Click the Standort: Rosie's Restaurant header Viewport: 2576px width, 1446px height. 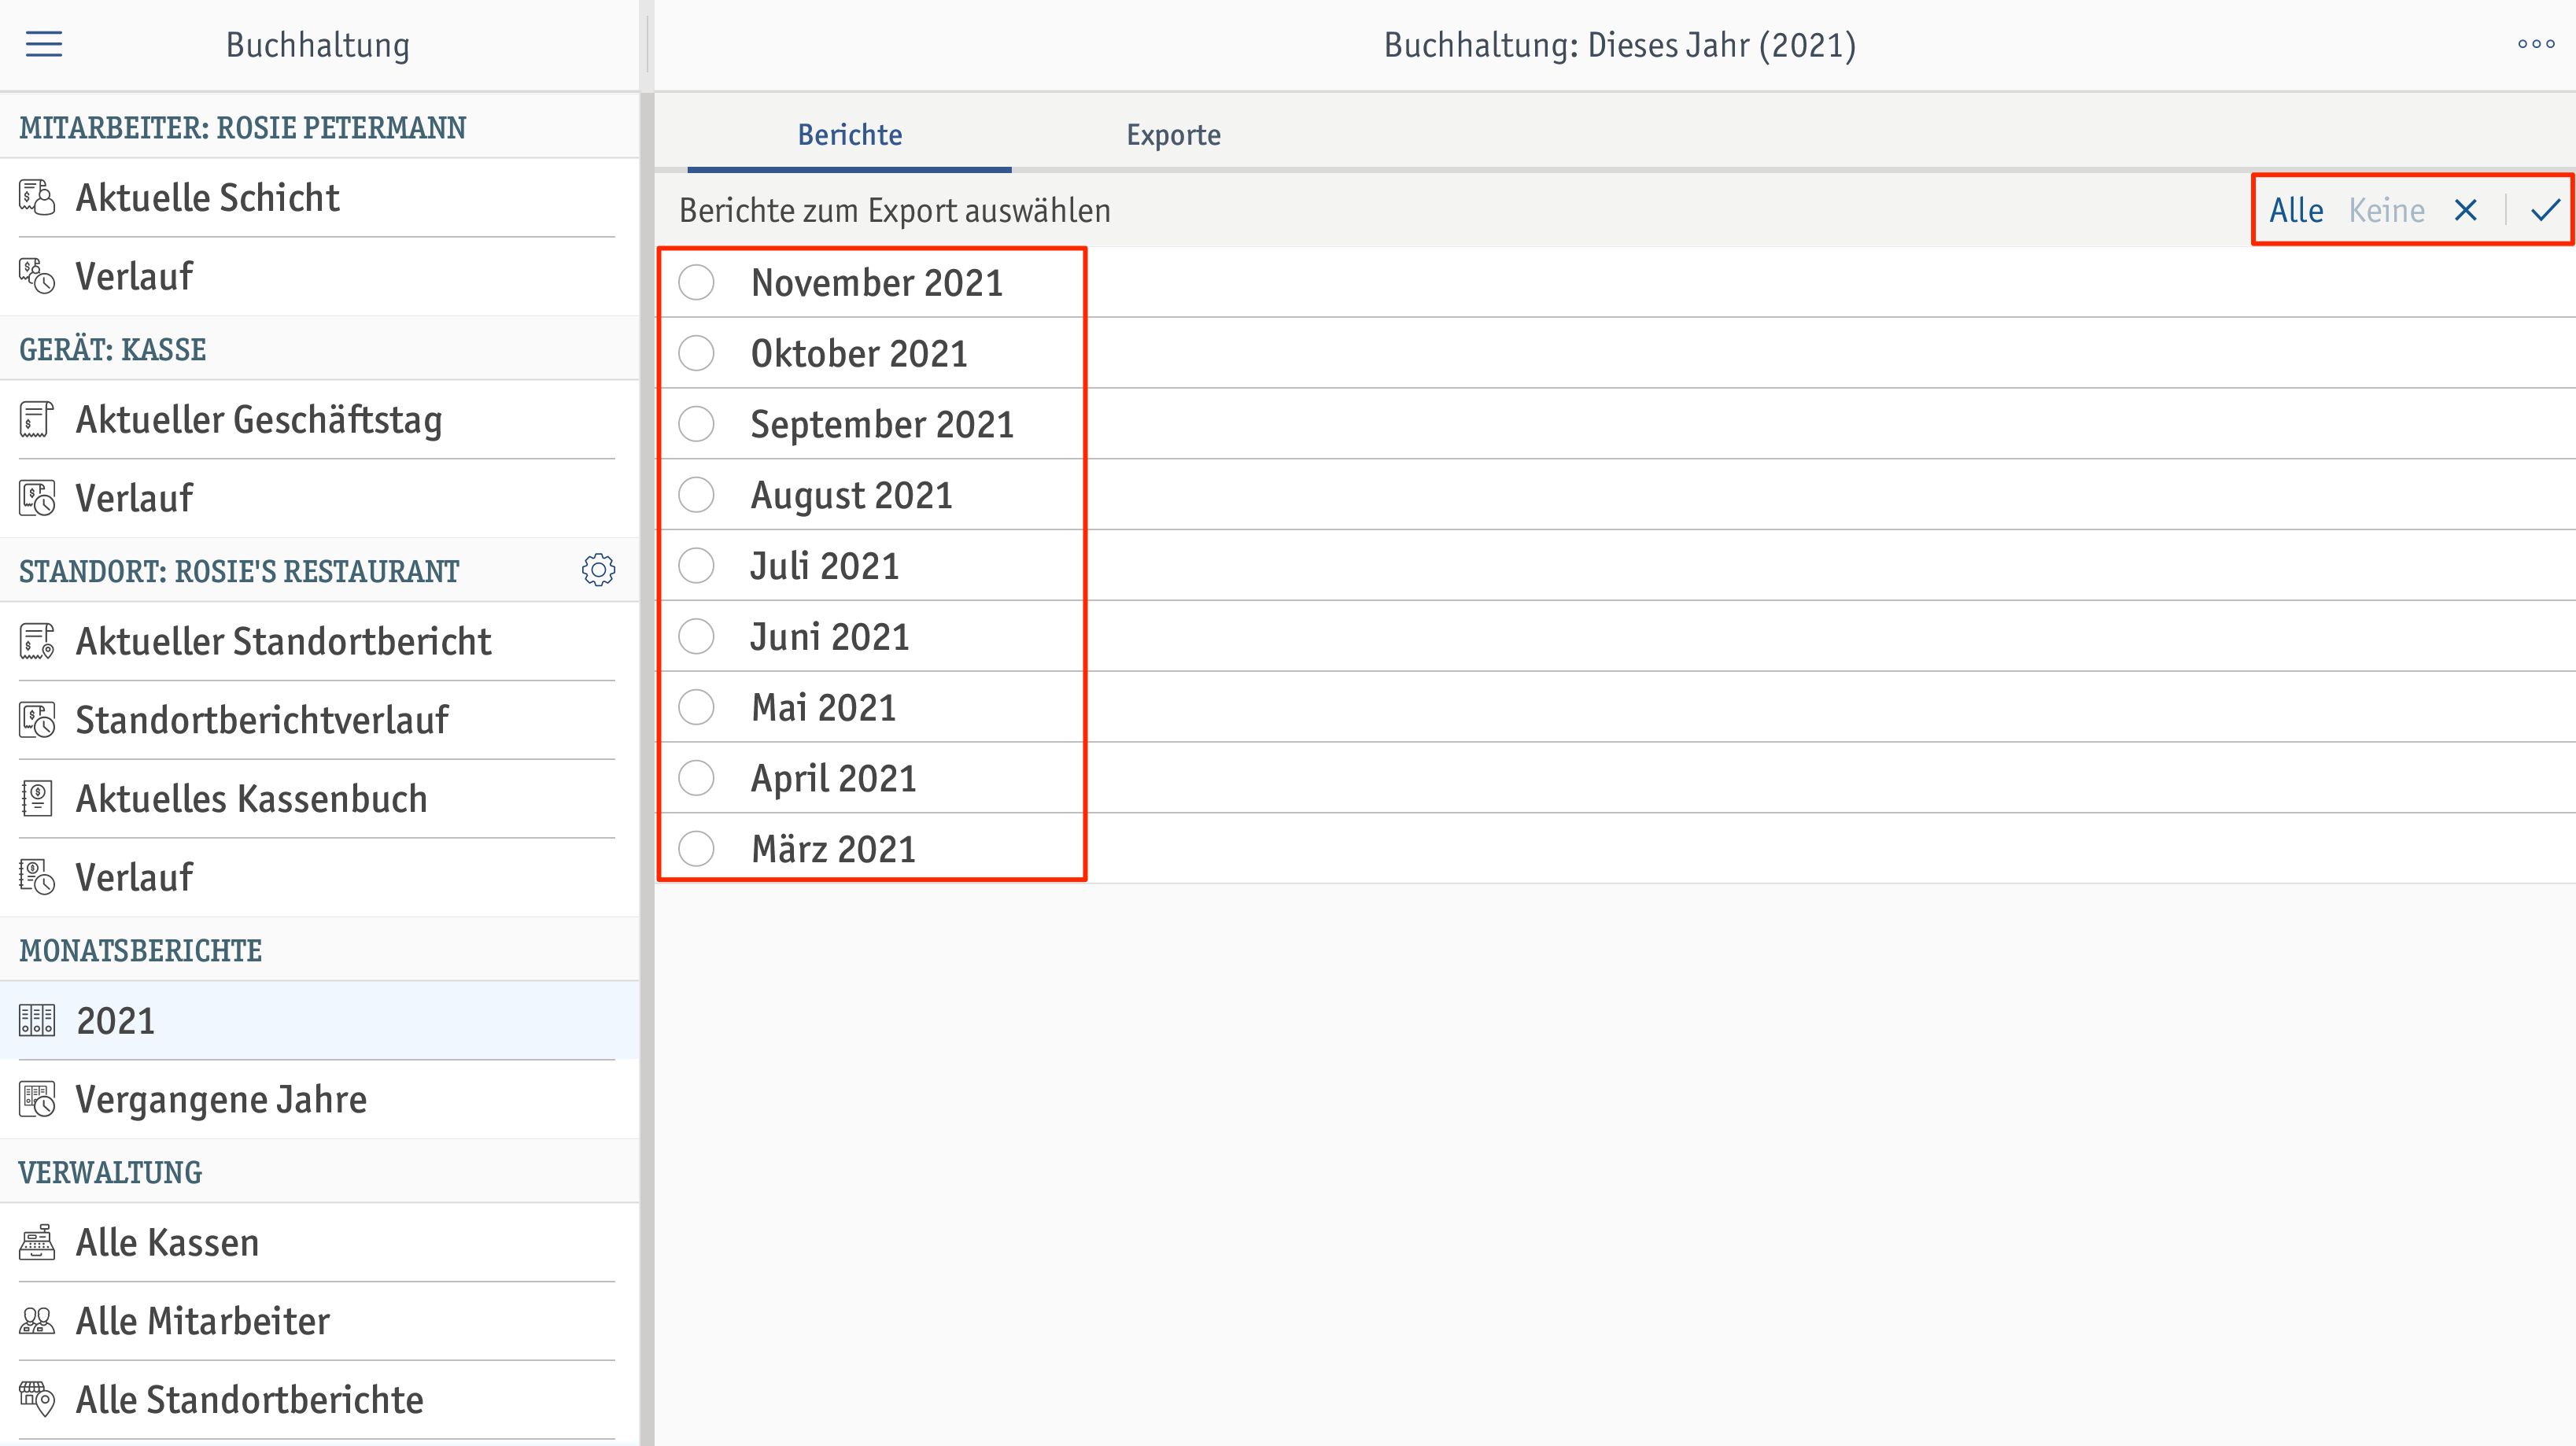coord(239,571)
